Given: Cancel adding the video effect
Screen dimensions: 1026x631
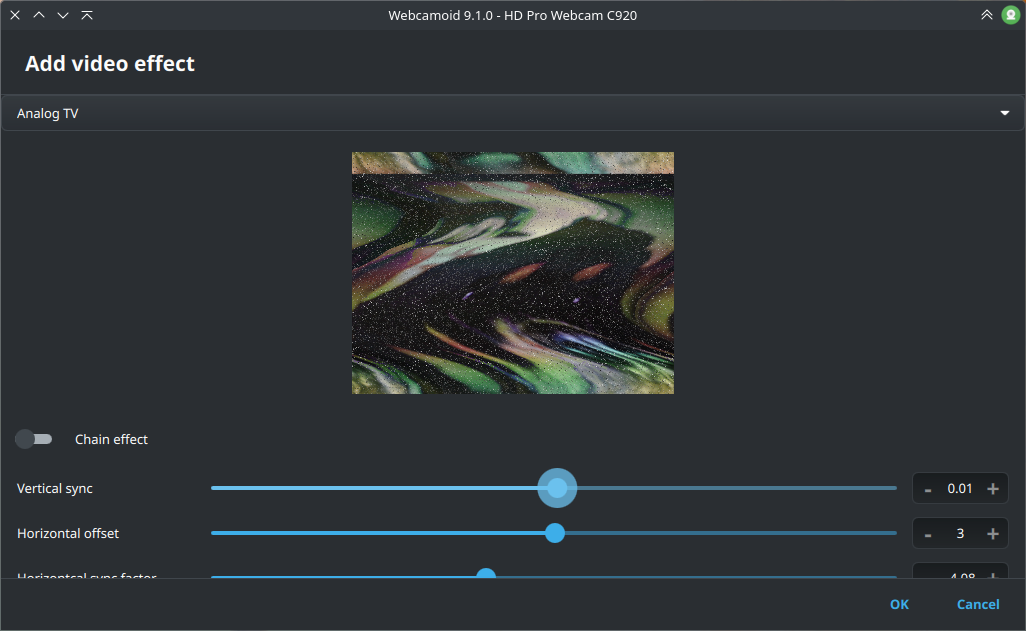Looking at the screenshot, I should click(x=977, y=604).
